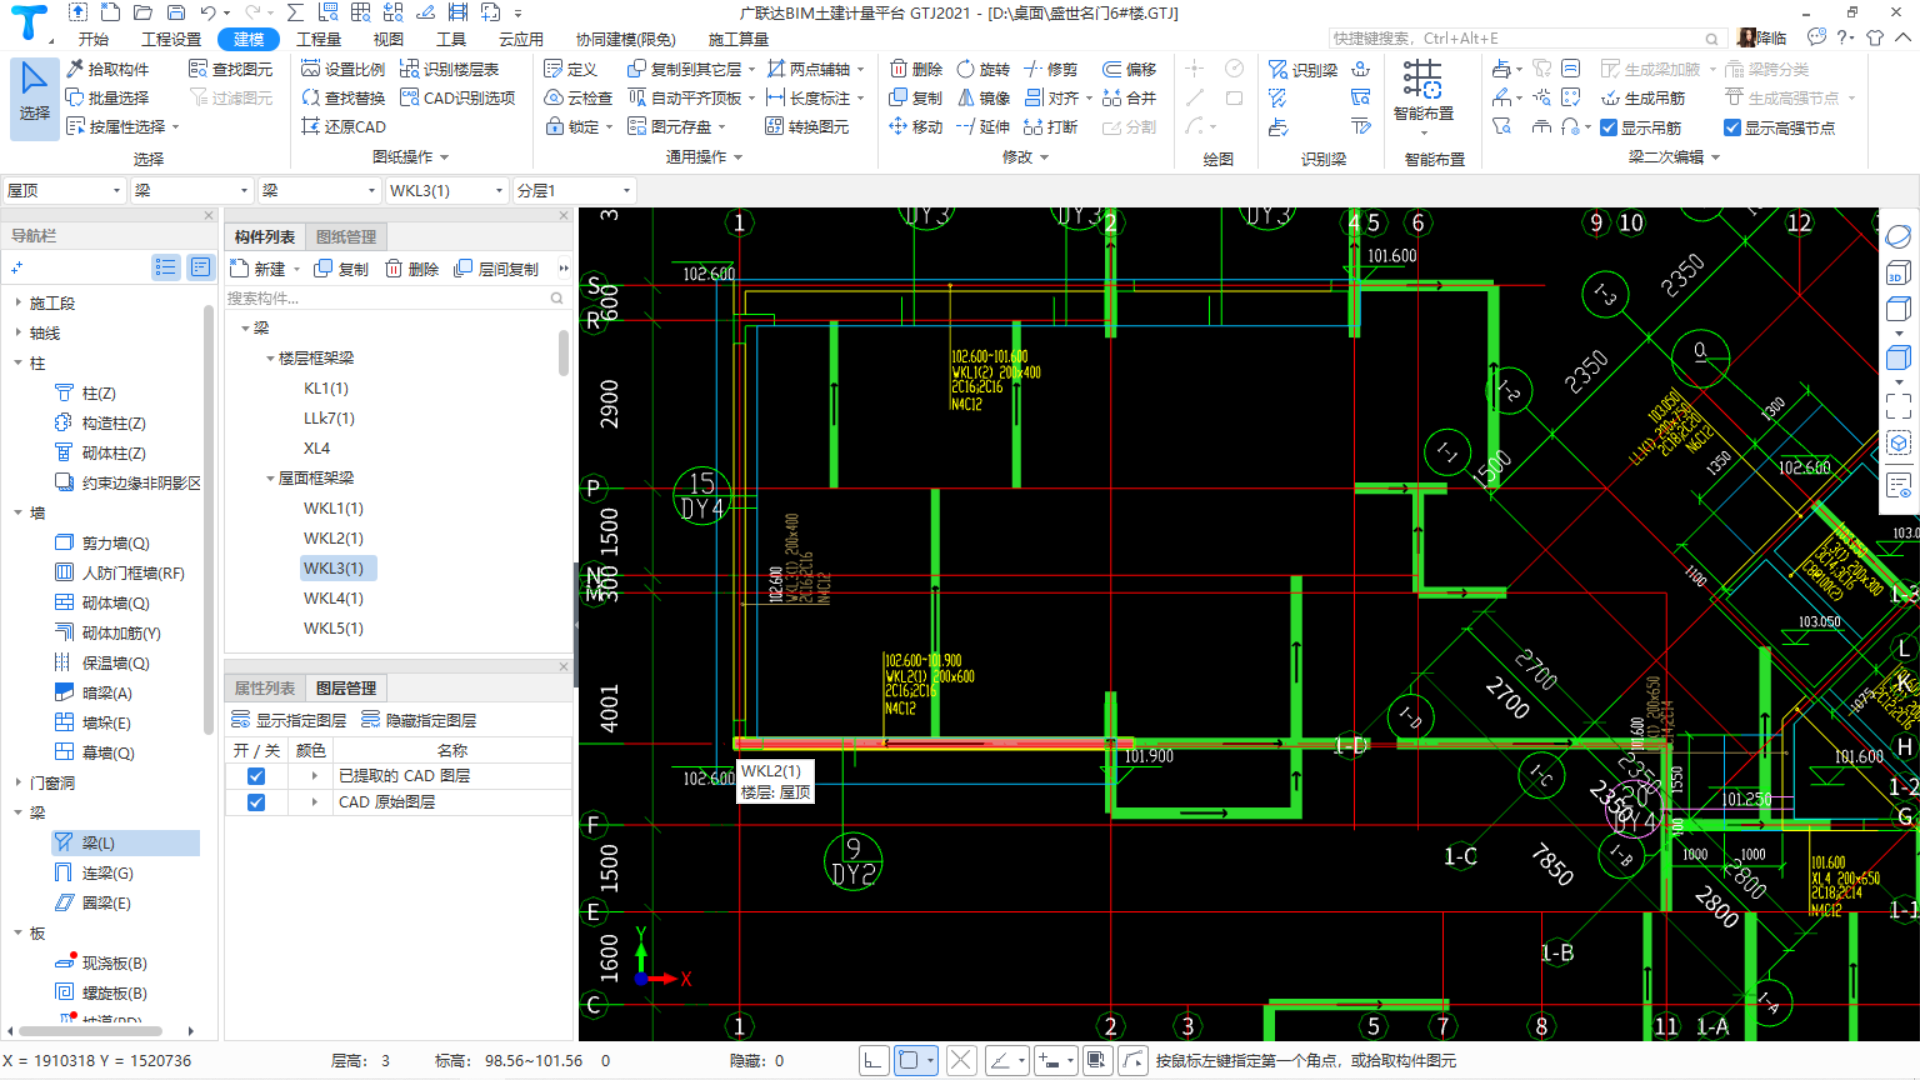Image resolution: width=1920 pixels, height=1080 pixels.
Task: Click the 两点辅轴 tool
Action: pyautogui.click(x=809, y=69)
